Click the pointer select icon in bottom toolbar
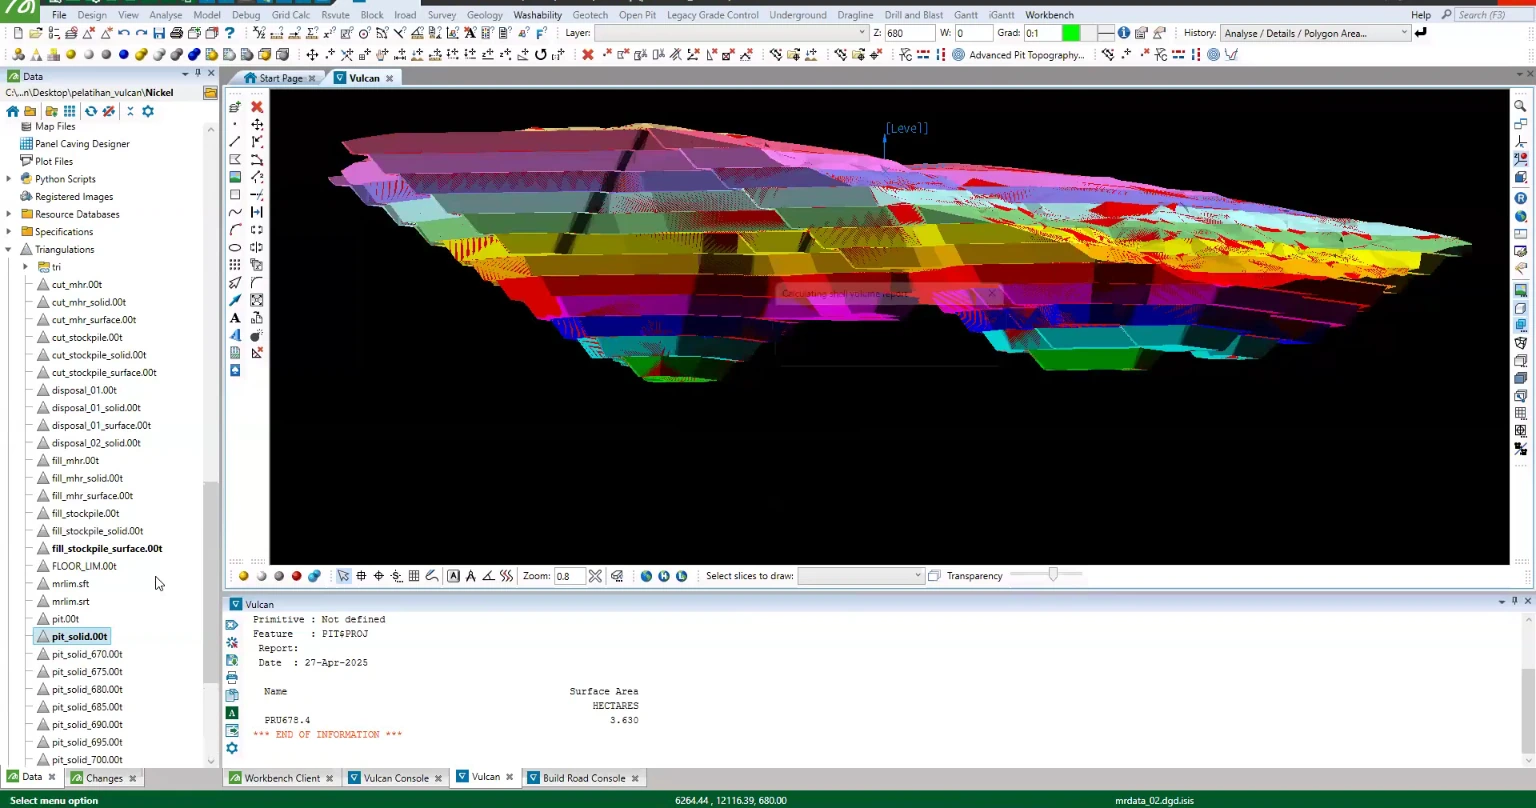The height and width of the screenshot is (808, 1536). 343,576
